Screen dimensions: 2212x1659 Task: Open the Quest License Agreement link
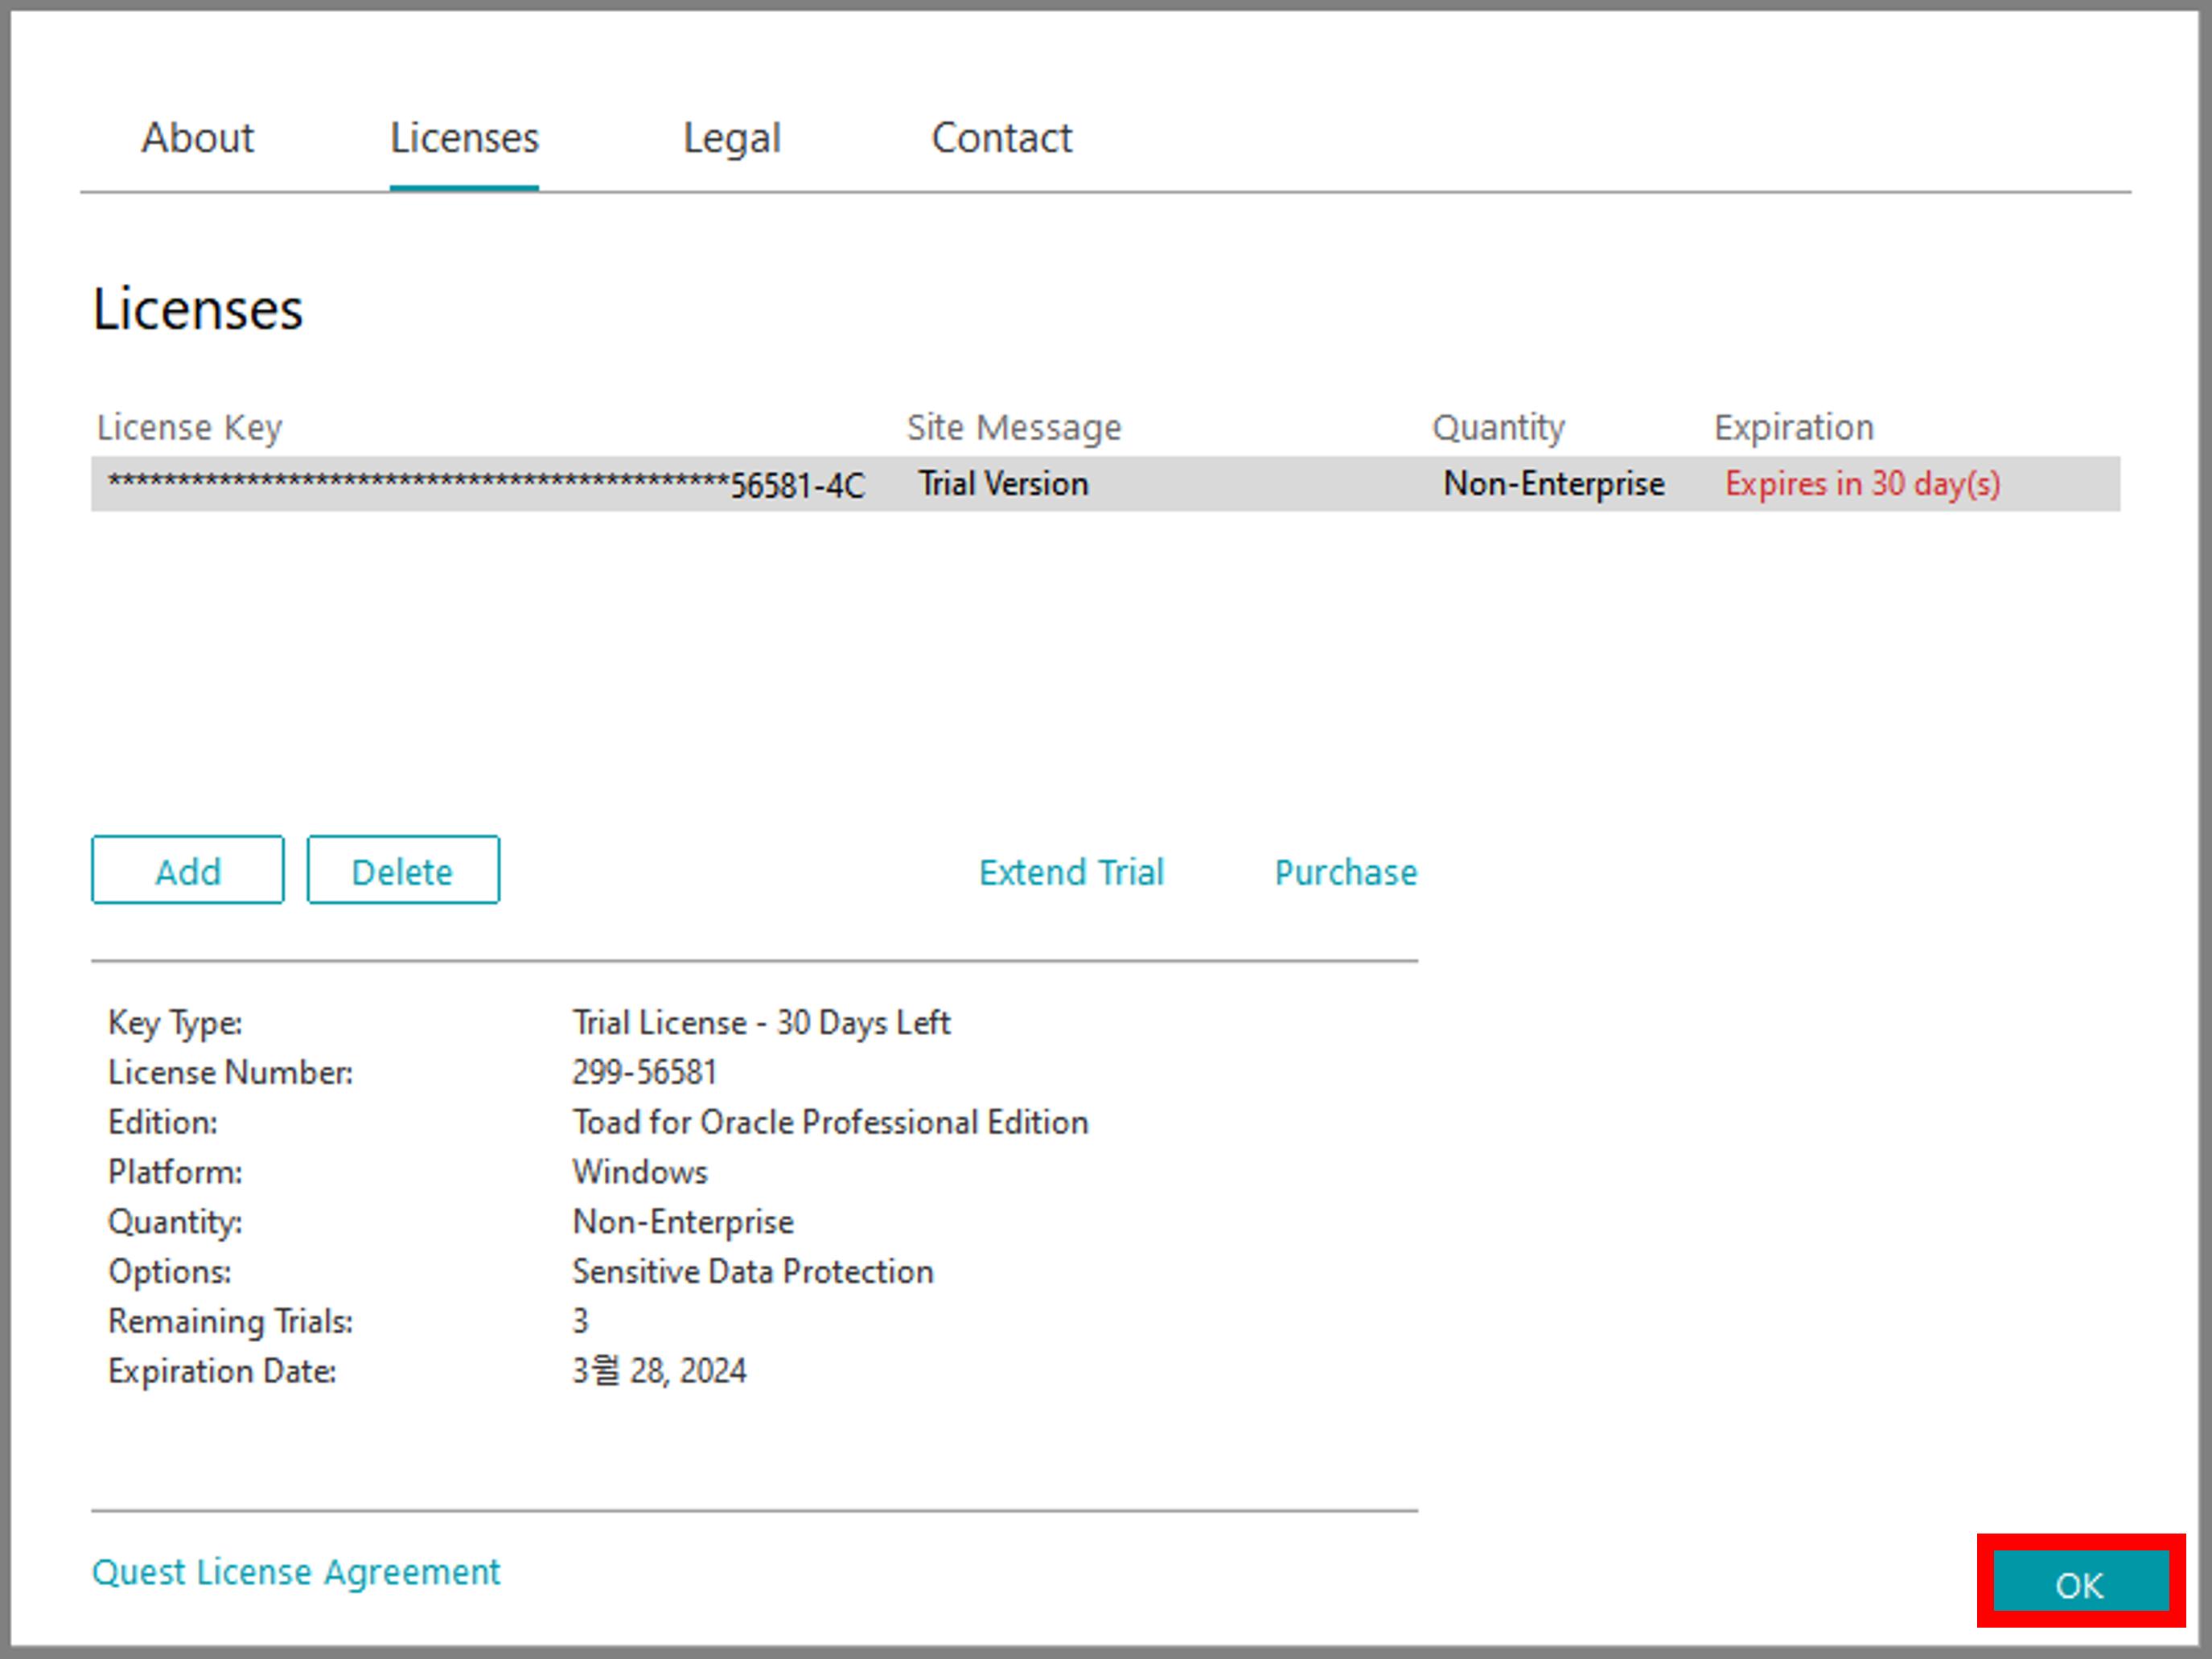[x=296, y=1572]
